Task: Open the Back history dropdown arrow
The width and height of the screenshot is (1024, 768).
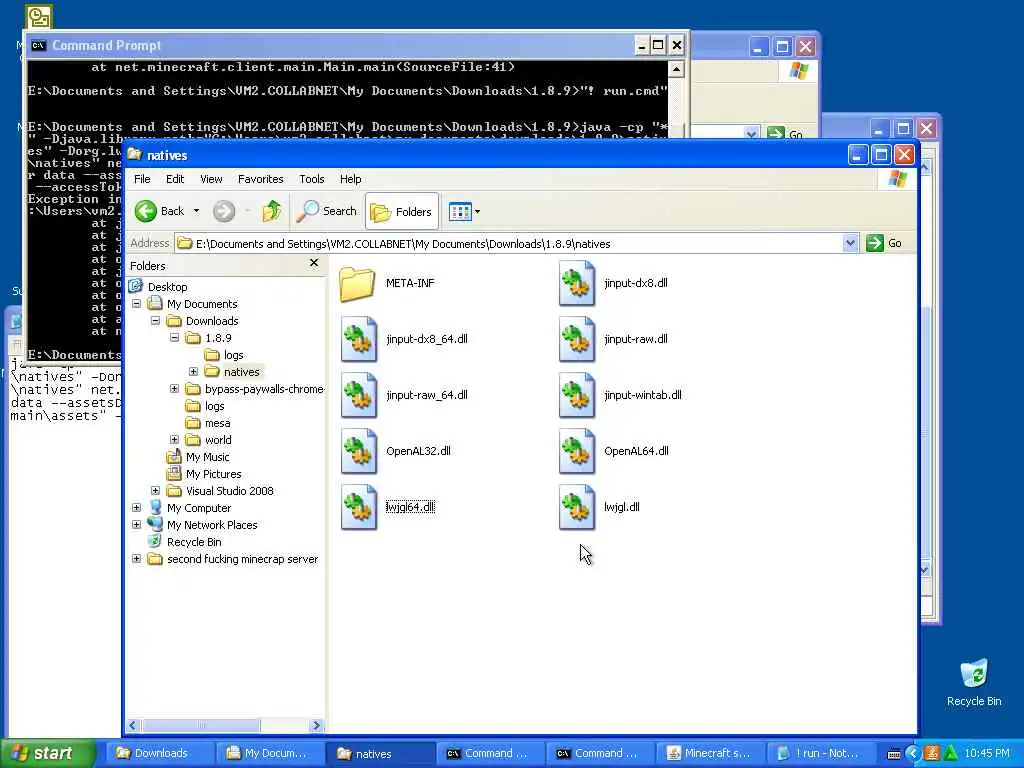Action: 196,211
